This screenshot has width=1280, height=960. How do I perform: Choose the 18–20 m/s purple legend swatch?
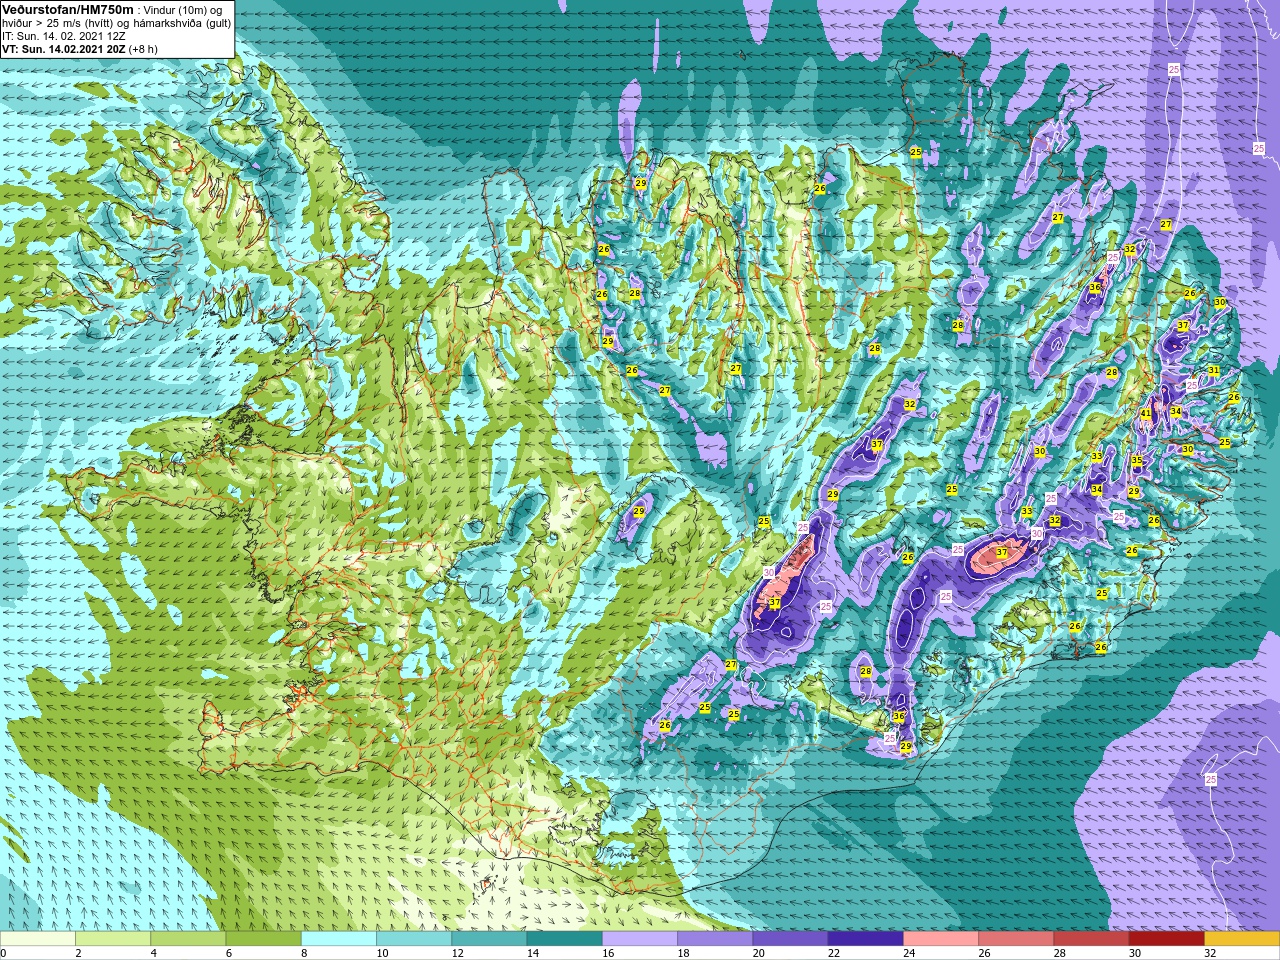(x=715, y=939)
